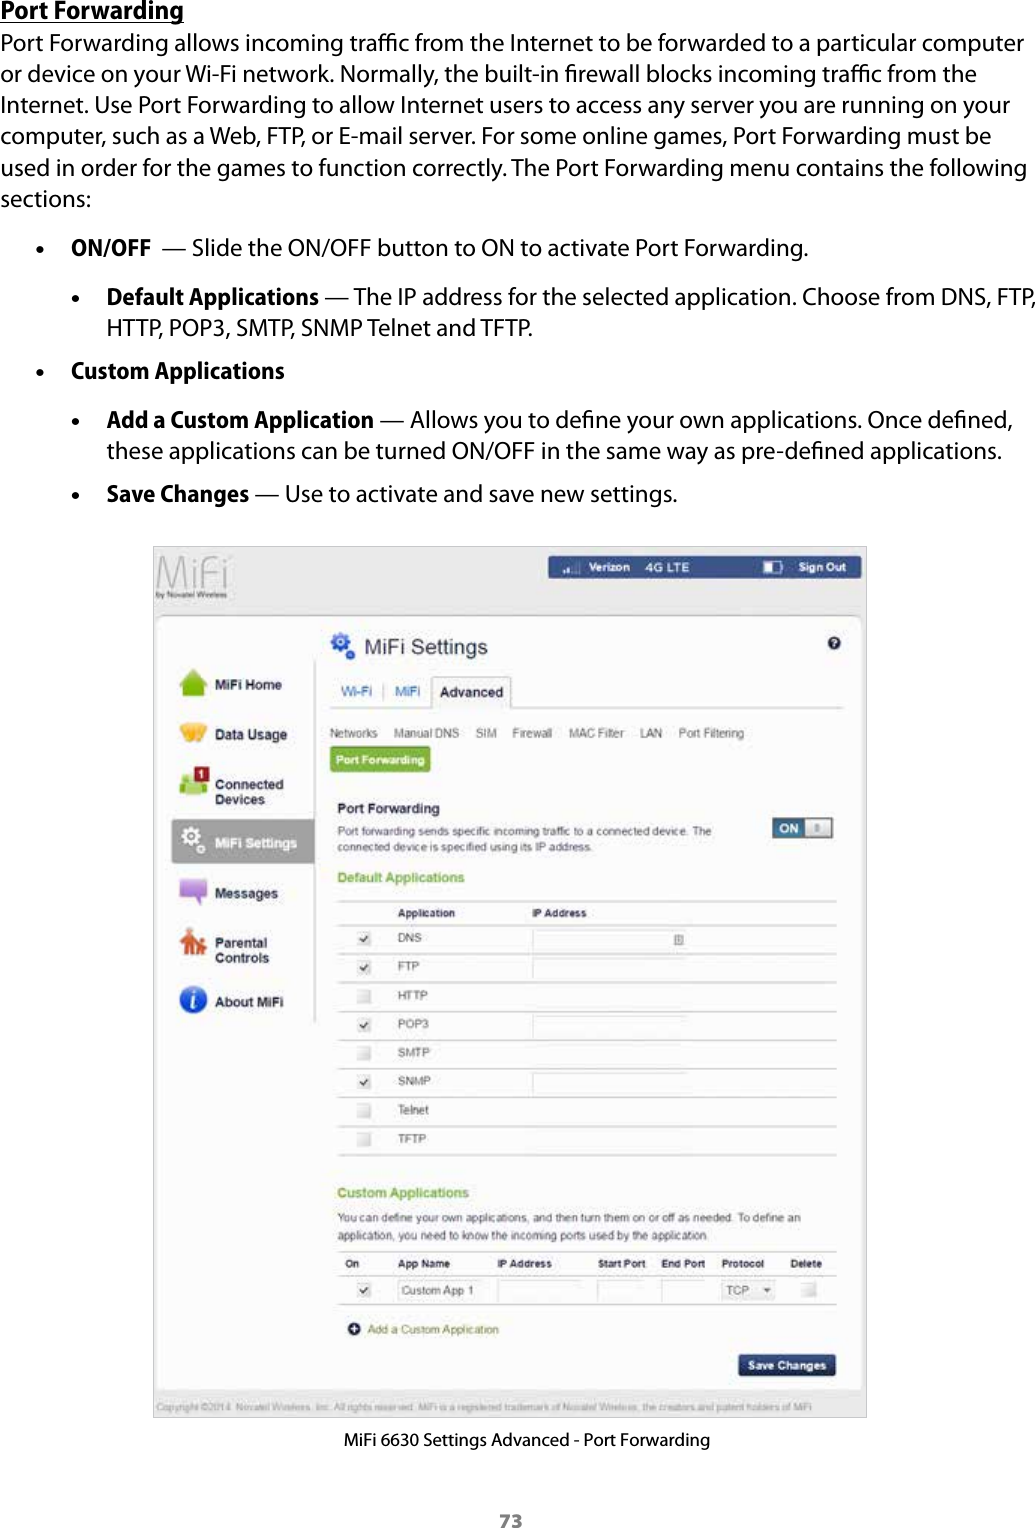1035x1528 pixels.
Task: Uncheck the DNS application checkbox
Action: pos(361,938)
